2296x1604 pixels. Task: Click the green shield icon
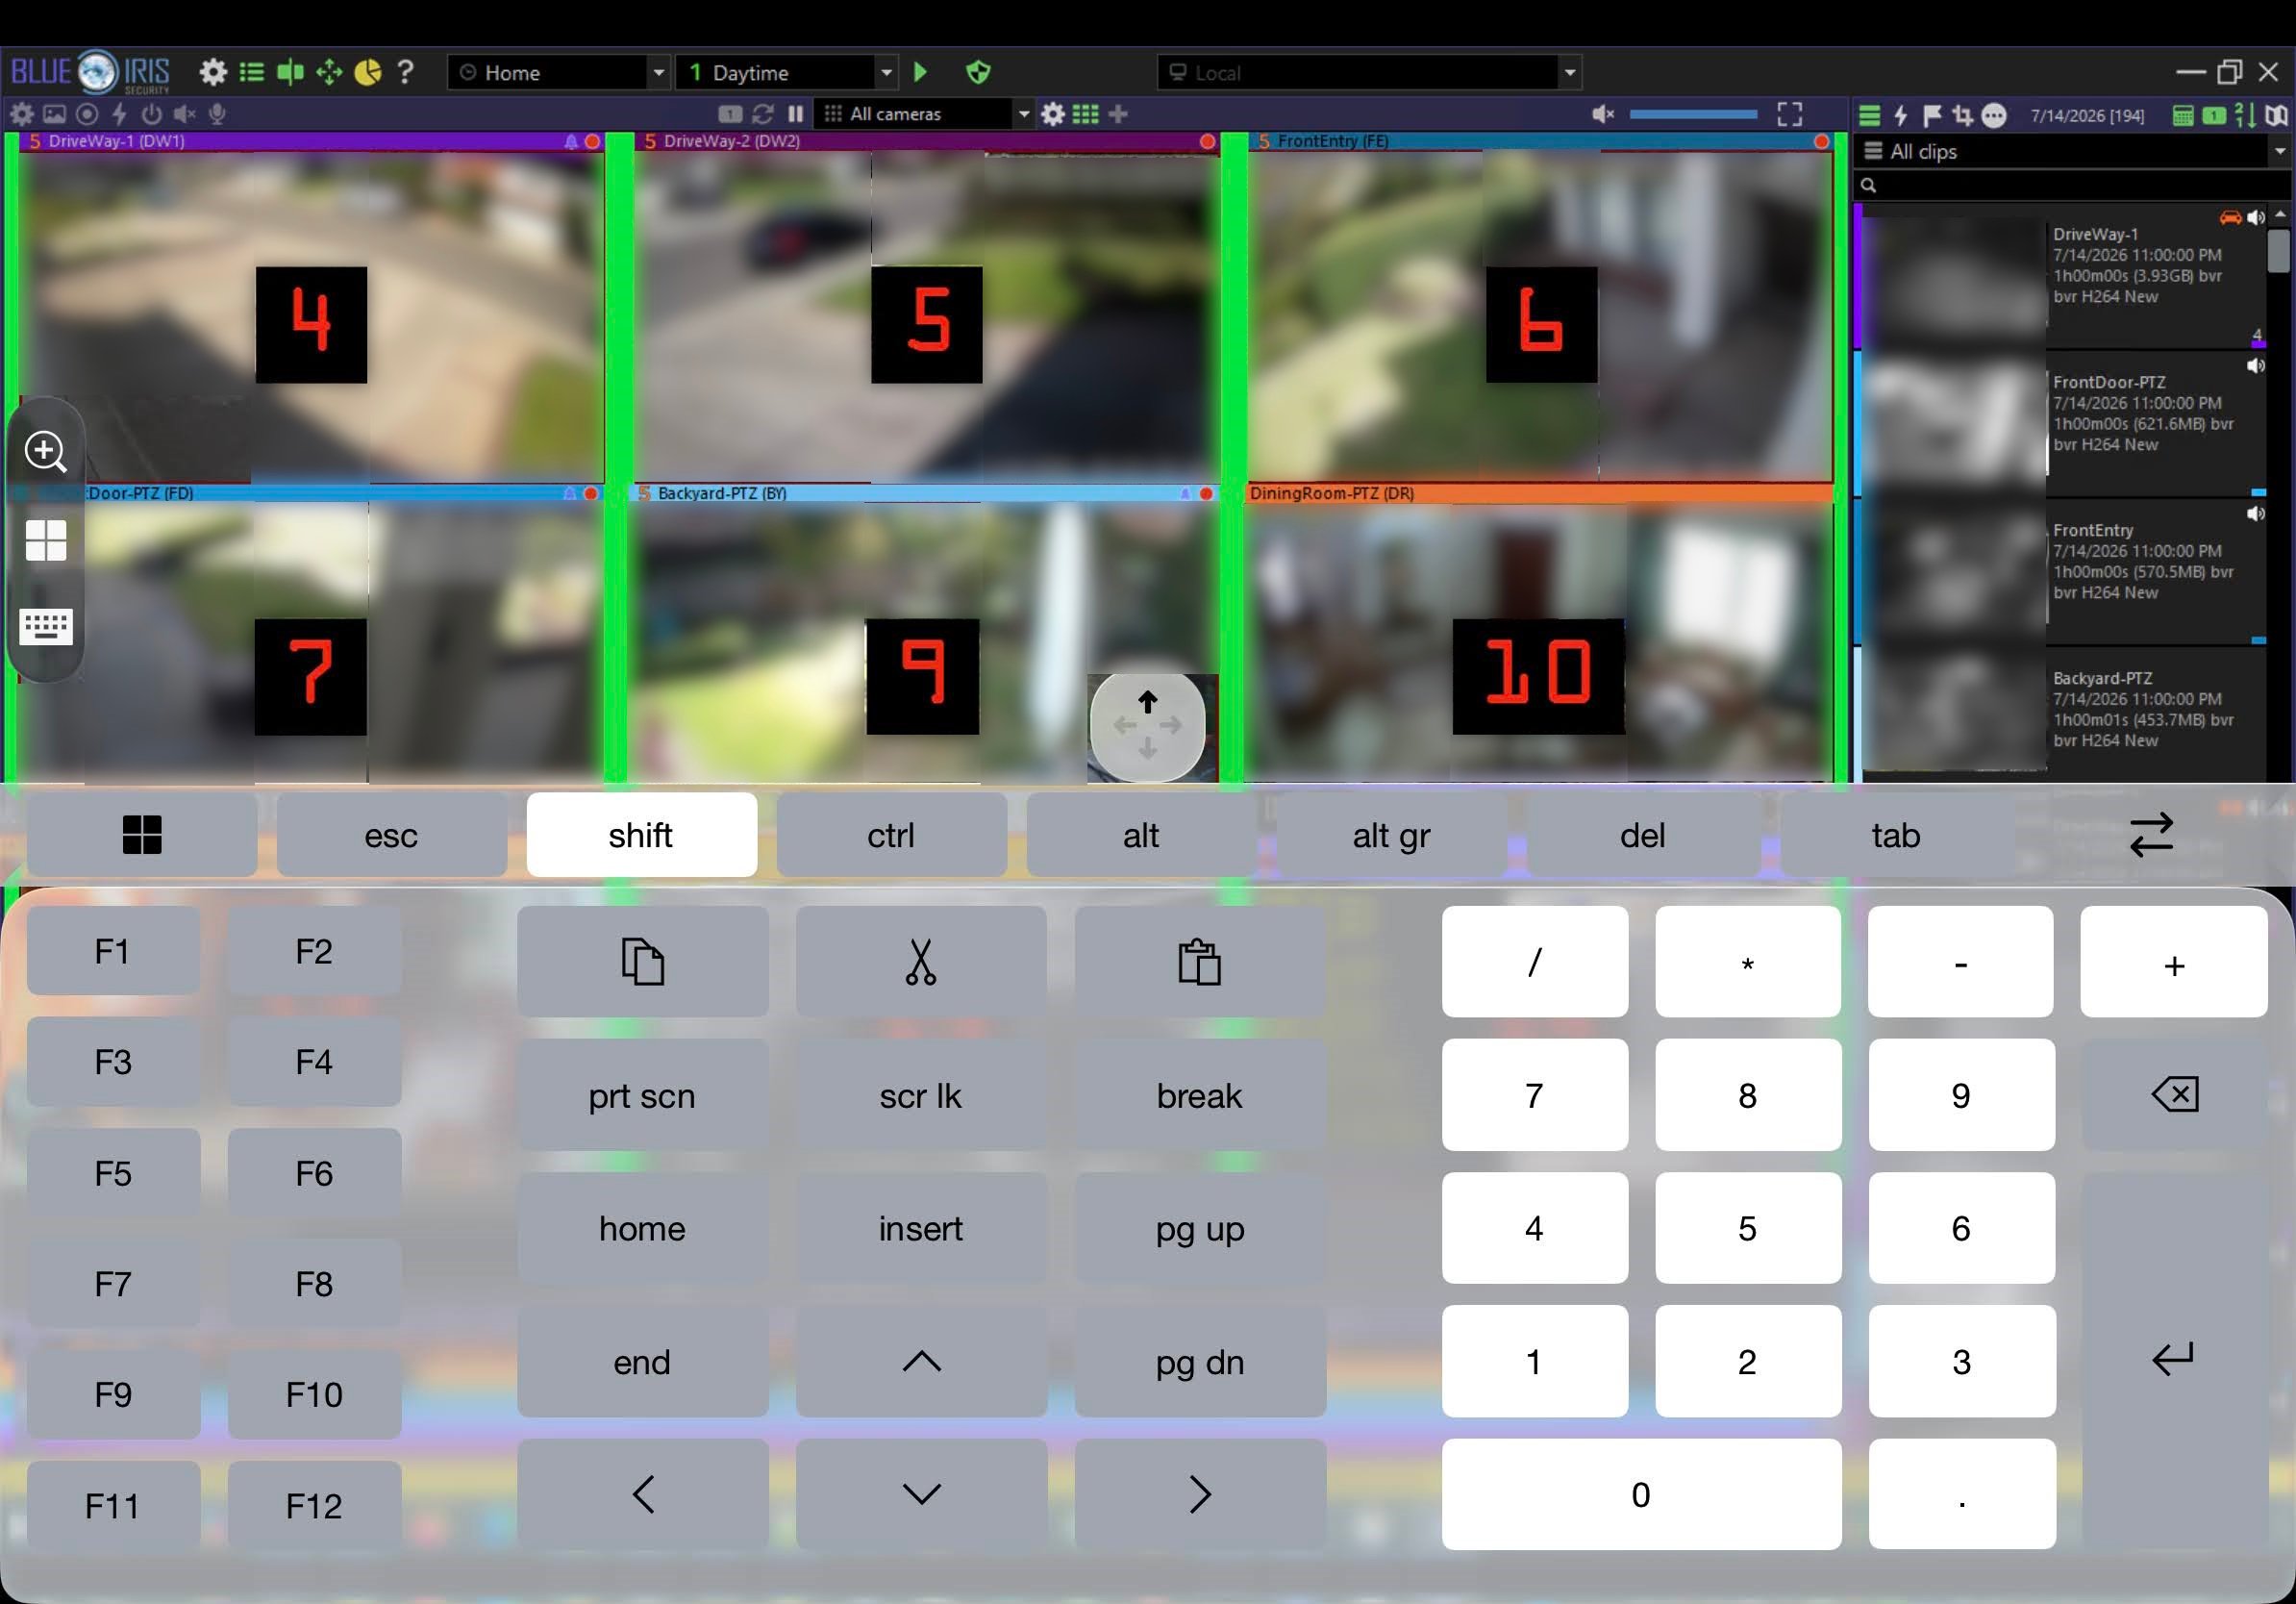978,72
